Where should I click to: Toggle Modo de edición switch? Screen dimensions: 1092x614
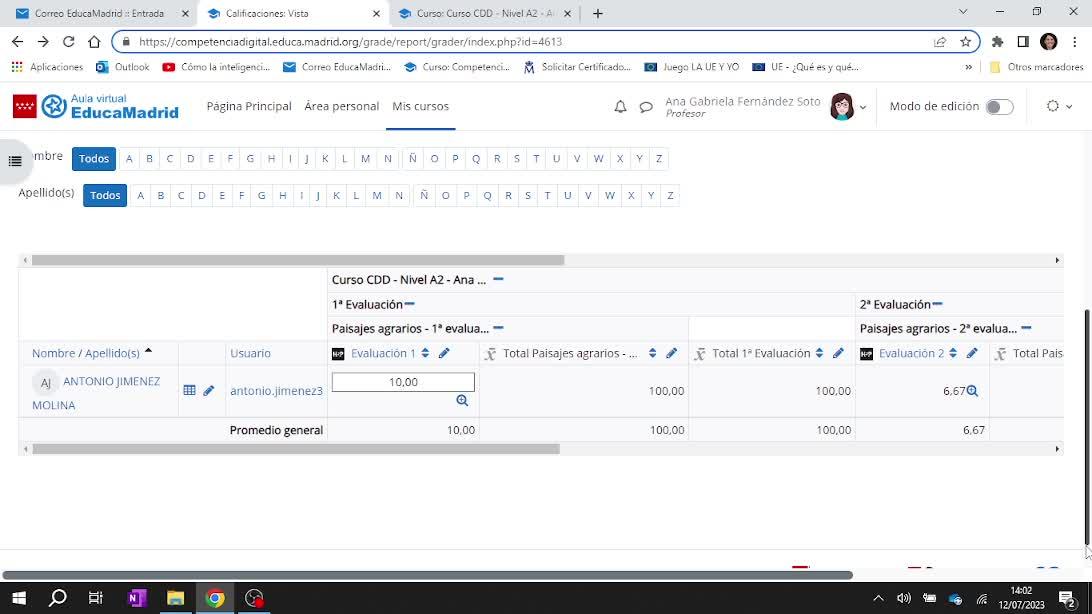tap(999, 107)
